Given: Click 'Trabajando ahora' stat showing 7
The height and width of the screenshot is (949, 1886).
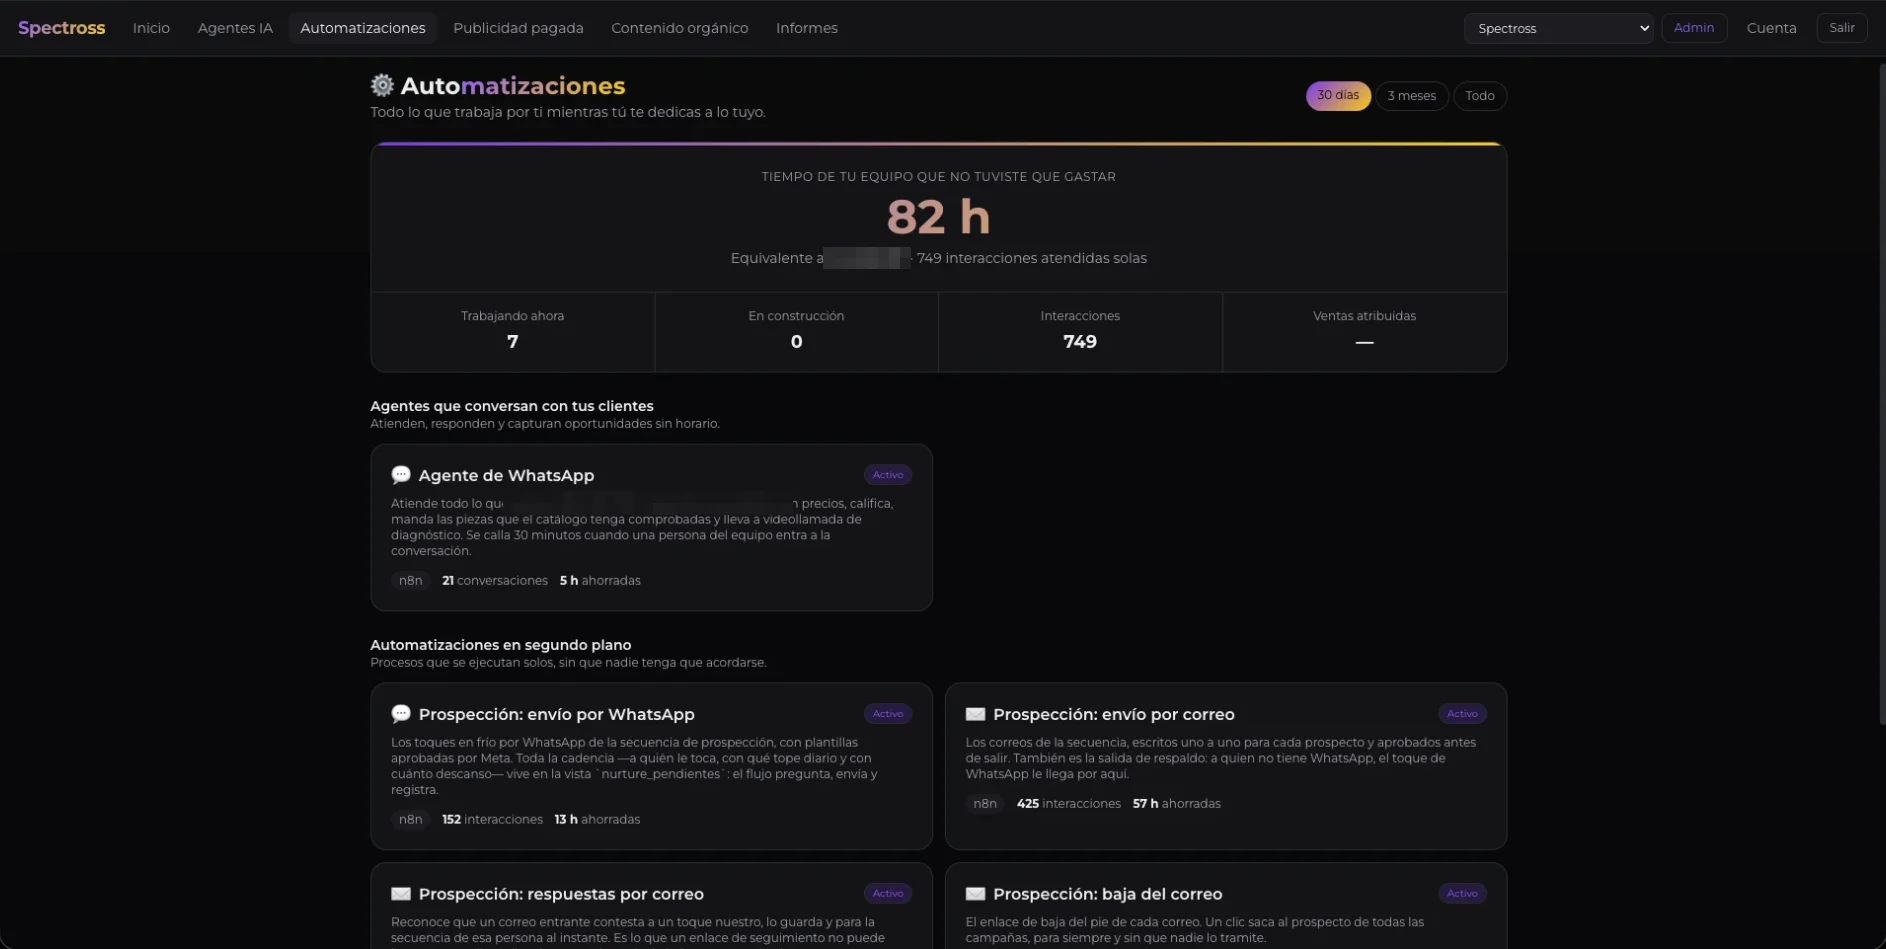Looking at the screenshot, I should click(x=513, y=331).
